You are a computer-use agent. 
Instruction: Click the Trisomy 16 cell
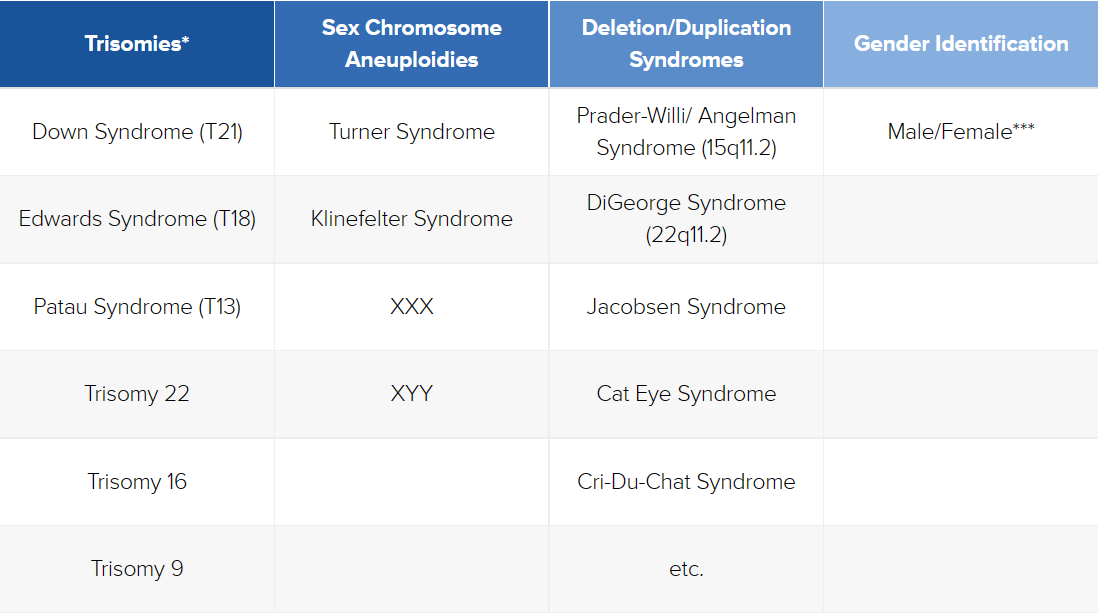tap(137, 482)
